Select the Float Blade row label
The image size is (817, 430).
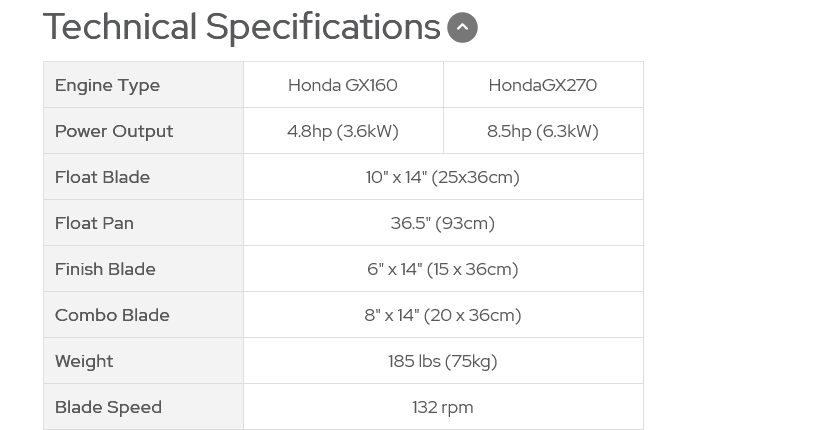pyautogui.click(x=102, y=177)
